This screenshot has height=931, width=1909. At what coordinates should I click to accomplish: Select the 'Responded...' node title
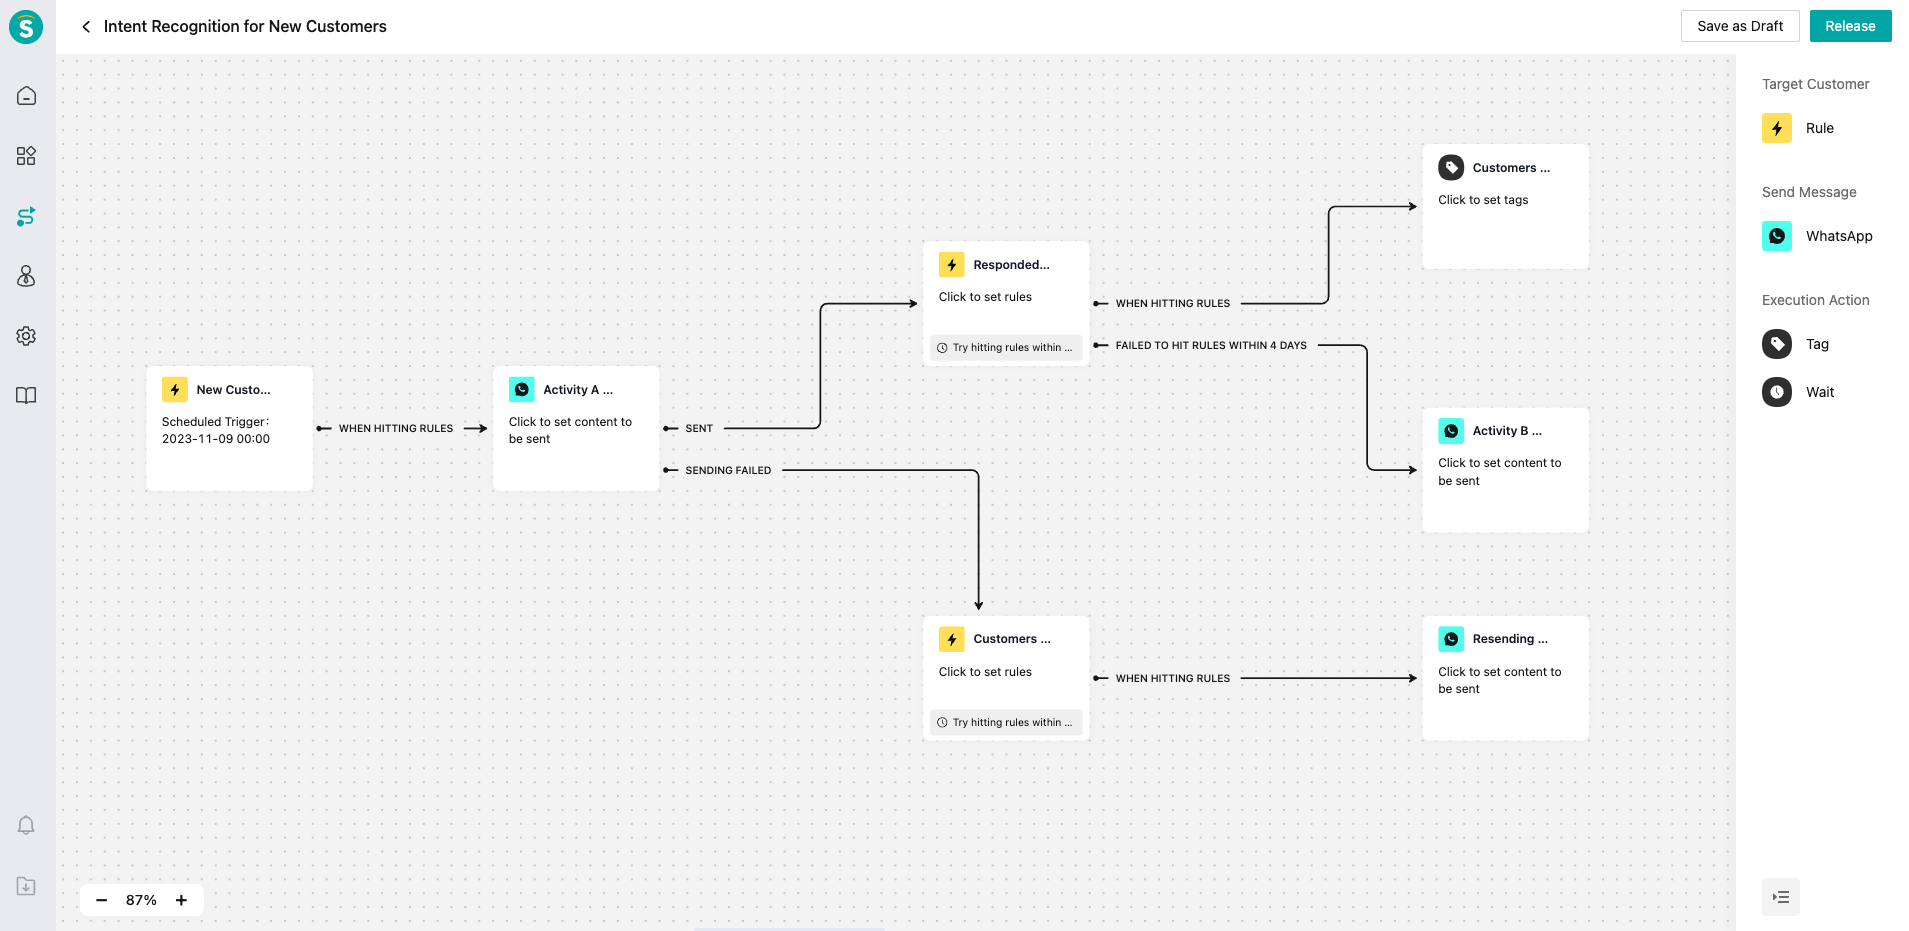coord(1011,265)
